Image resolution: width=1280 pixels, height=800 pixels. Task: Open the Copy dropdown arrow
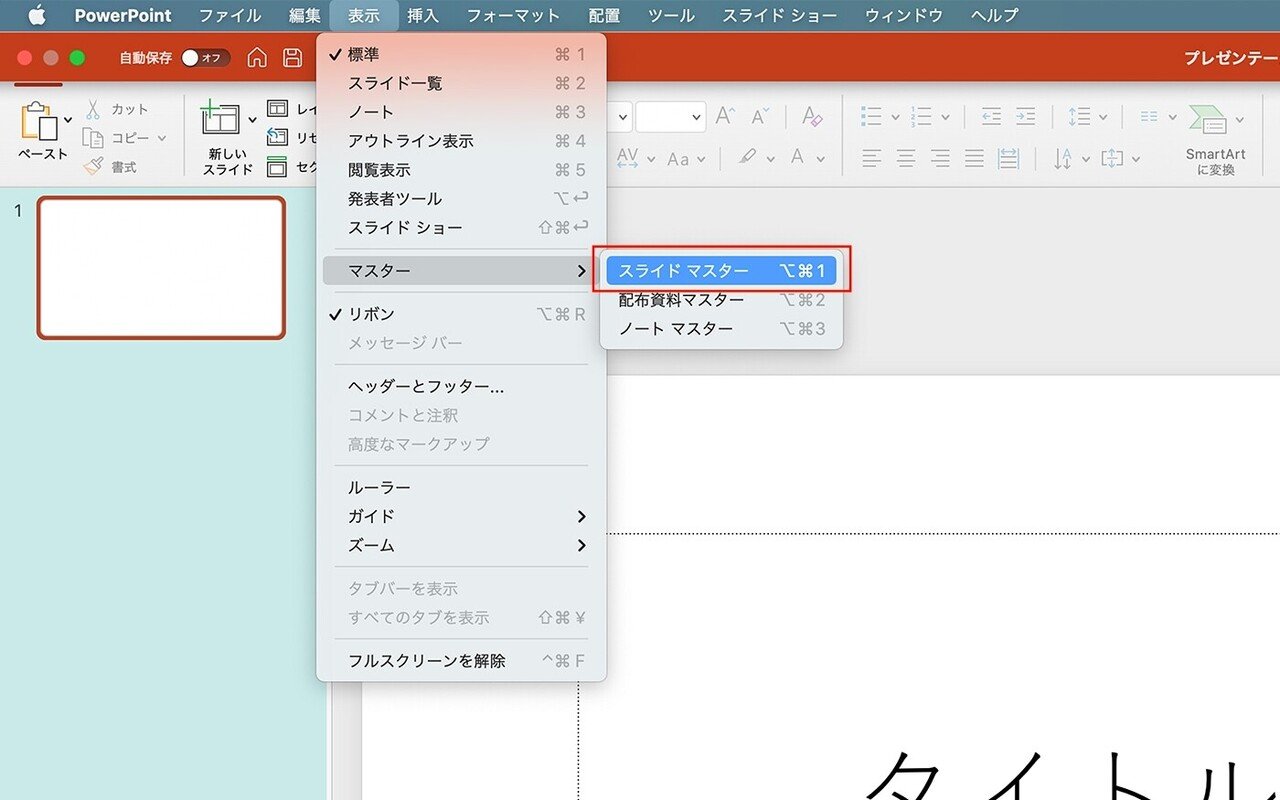(162, 138)
